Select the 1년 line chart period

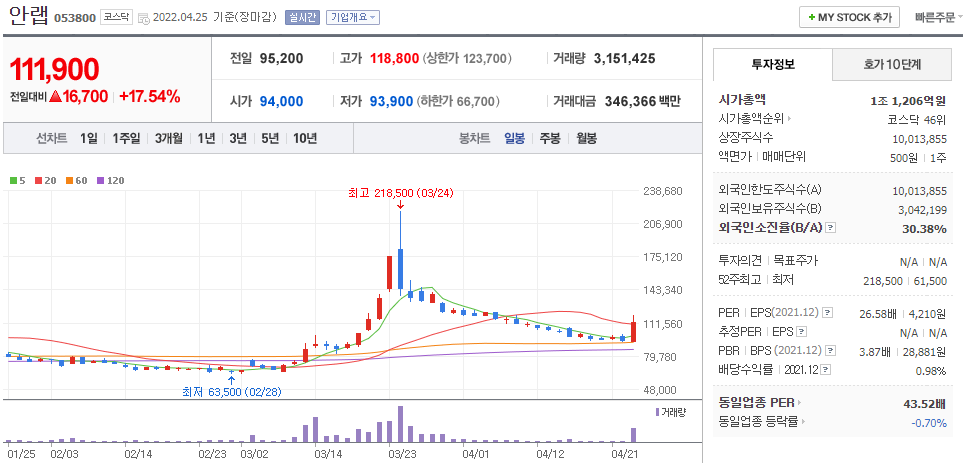click(206, 138)
